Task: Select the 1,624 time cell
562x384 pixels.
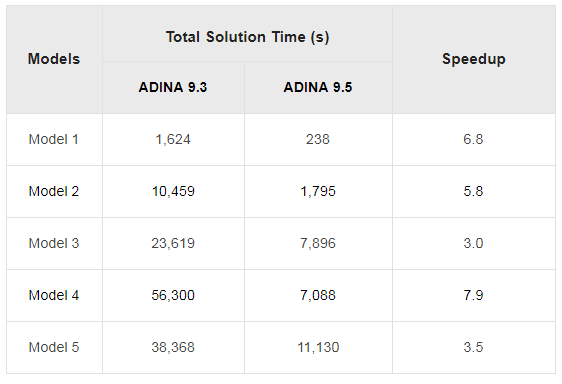Action: [x=173, y=139]
